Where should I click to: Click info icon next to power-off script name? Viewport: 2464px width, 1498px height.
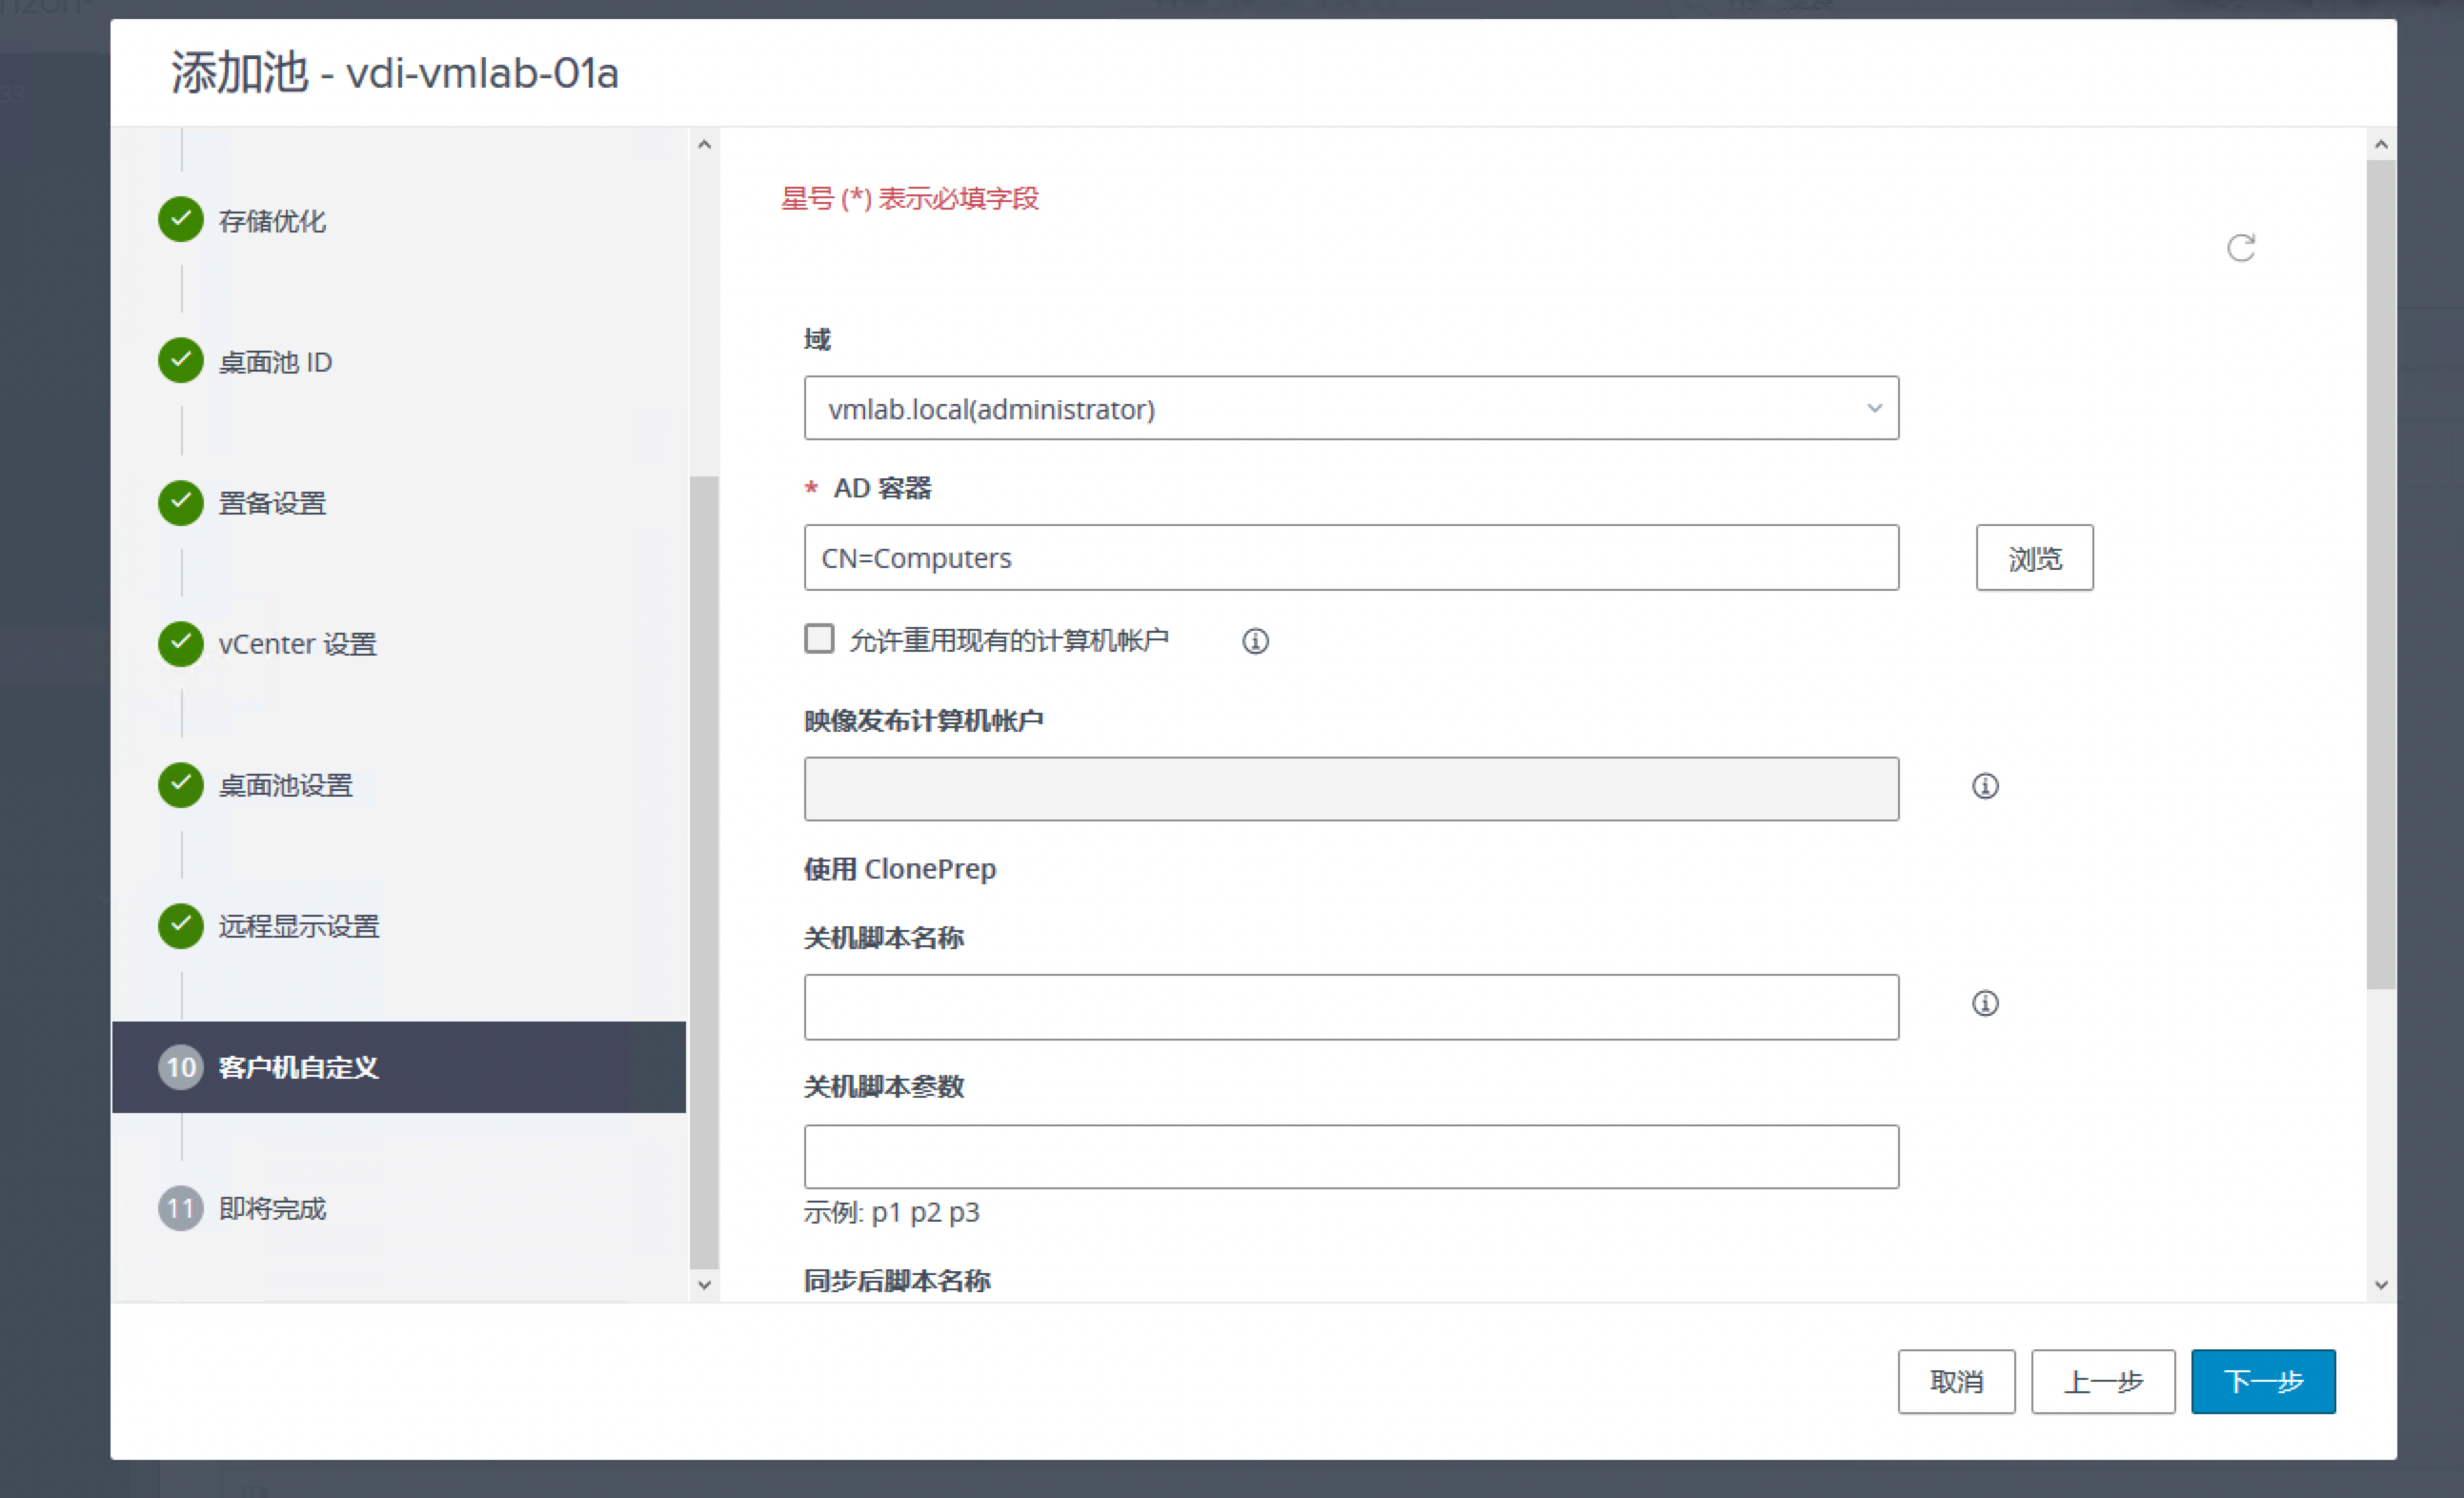coord(1984,1003)
